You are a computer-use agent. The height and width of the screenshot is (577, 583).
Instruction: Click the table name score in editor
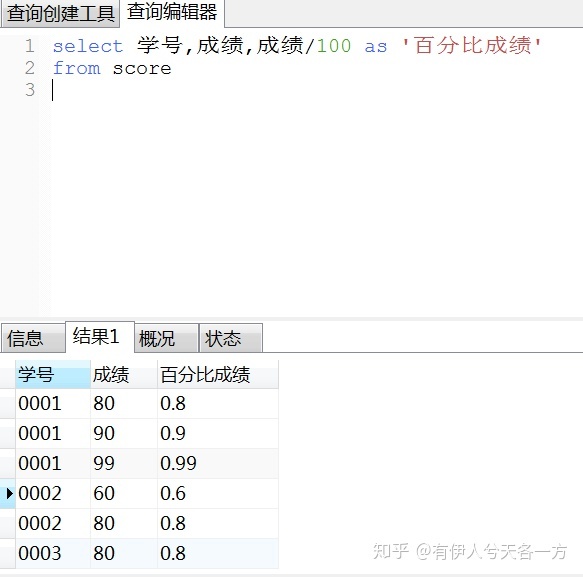coord(142,68)
